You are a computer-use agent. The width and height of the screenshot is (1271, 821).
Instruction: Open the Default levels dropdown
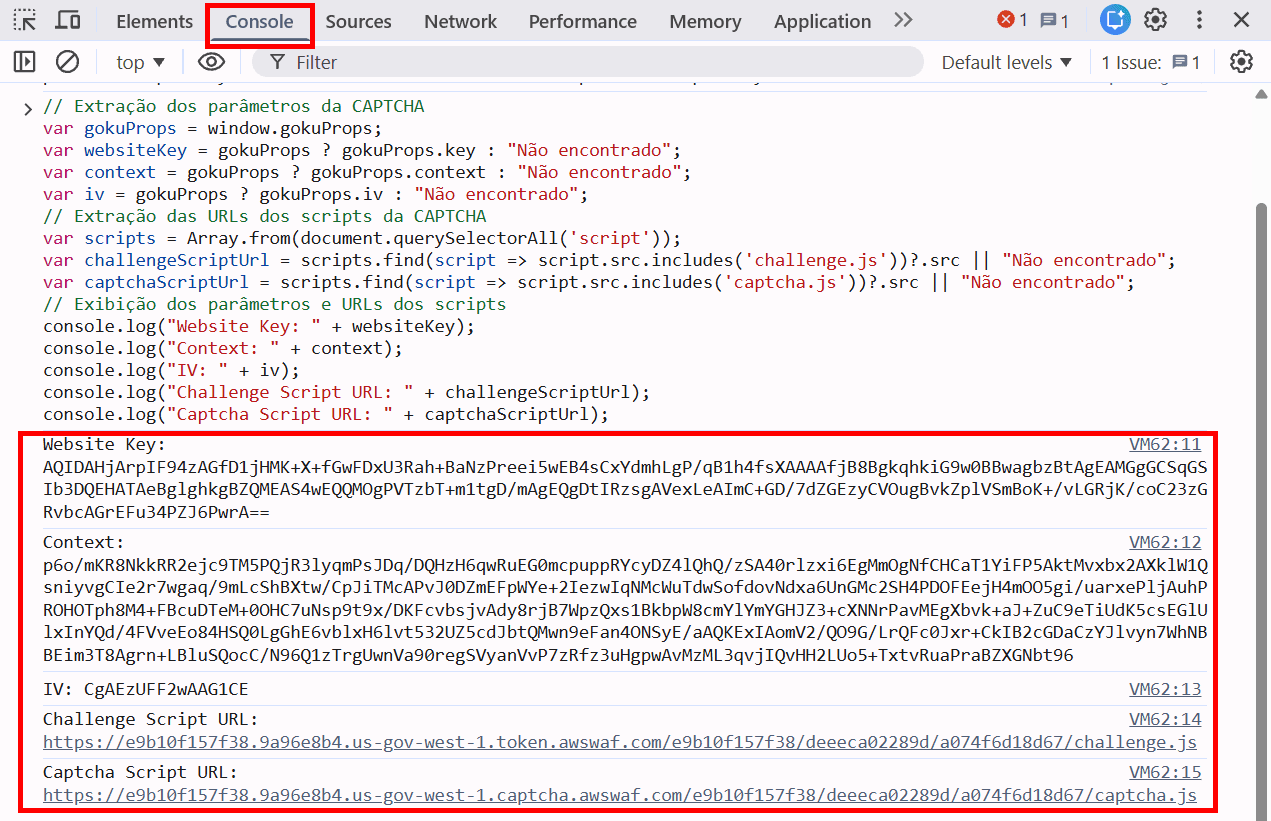pyautogui.click(x=1006, y=62)
